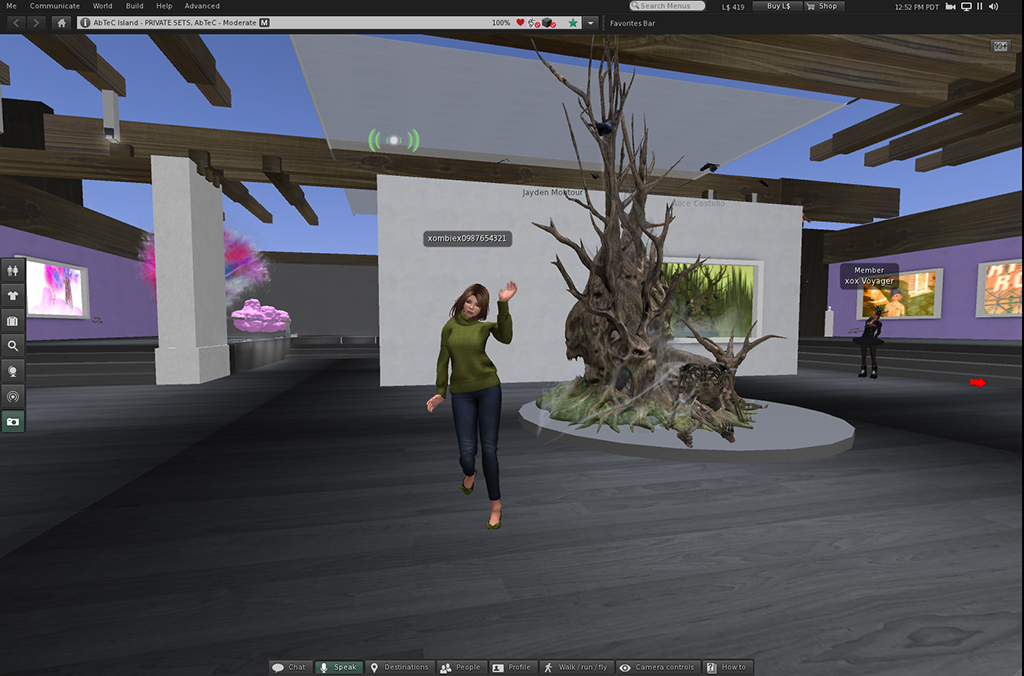Click the Buy L$ button
The height and width of the screenshot is (676, 1024).
[x=777, y=6]
